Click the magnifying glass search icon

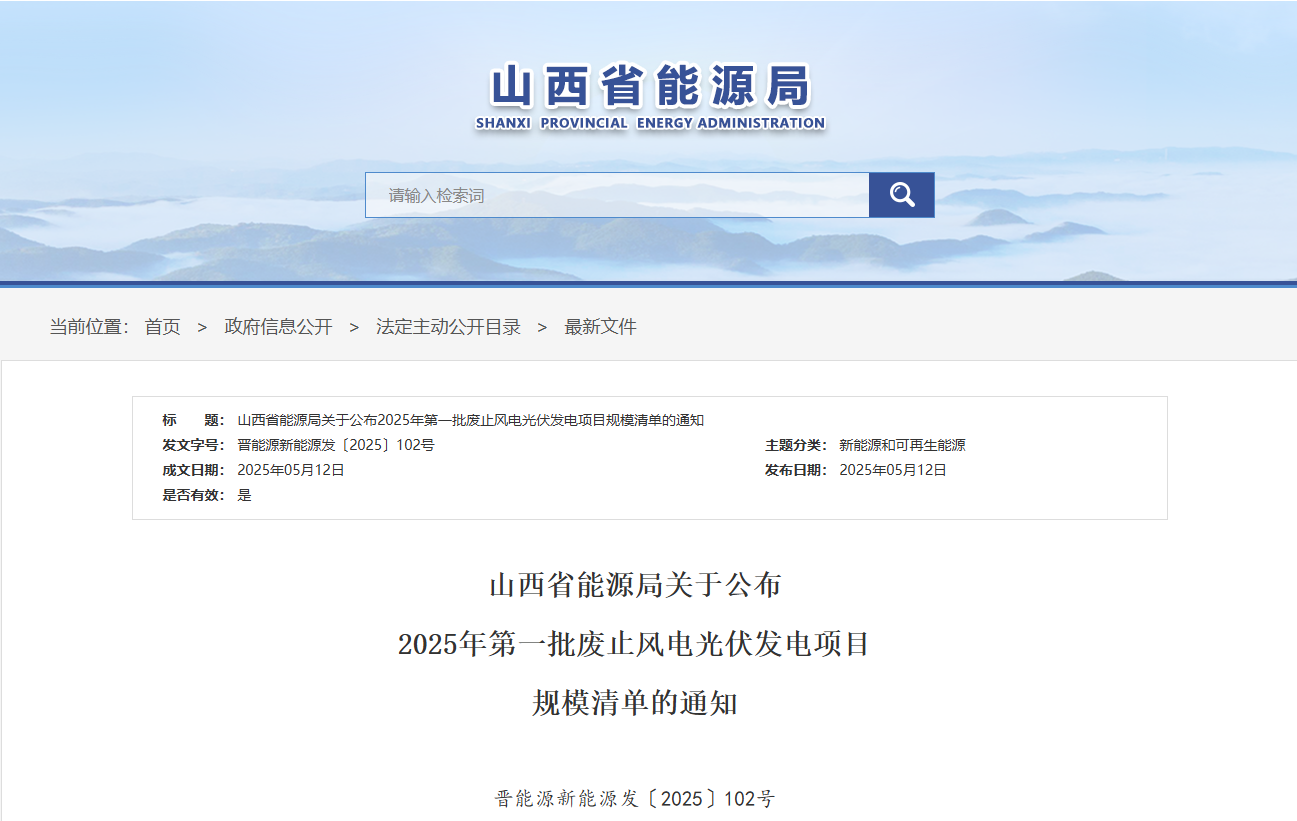(x=901, y=195)
